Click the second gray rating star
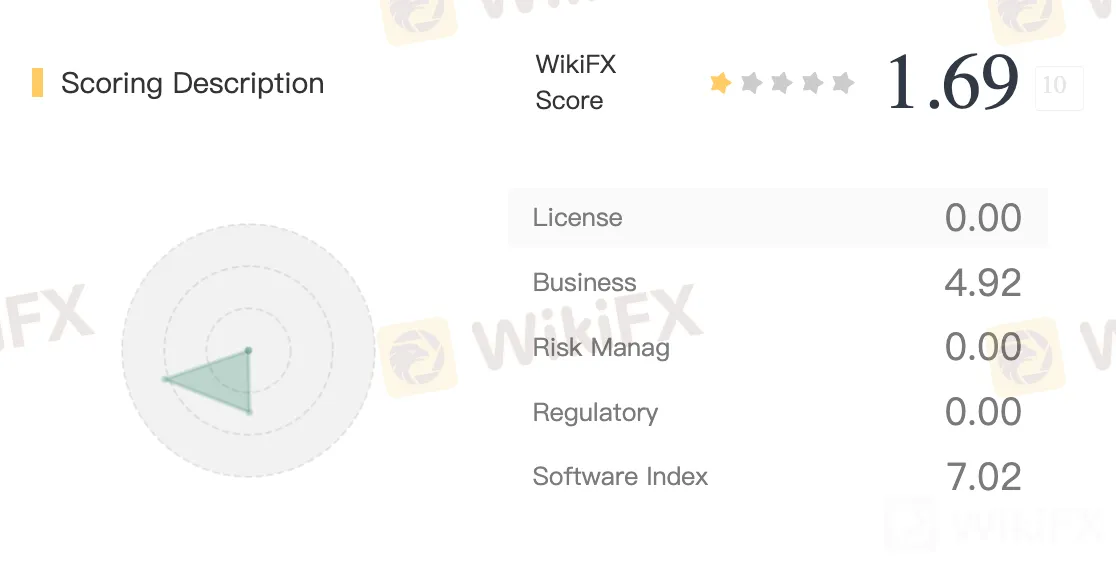Image resolution: width=1116 pixels, height=572 pixels. [x=752, y=83]
